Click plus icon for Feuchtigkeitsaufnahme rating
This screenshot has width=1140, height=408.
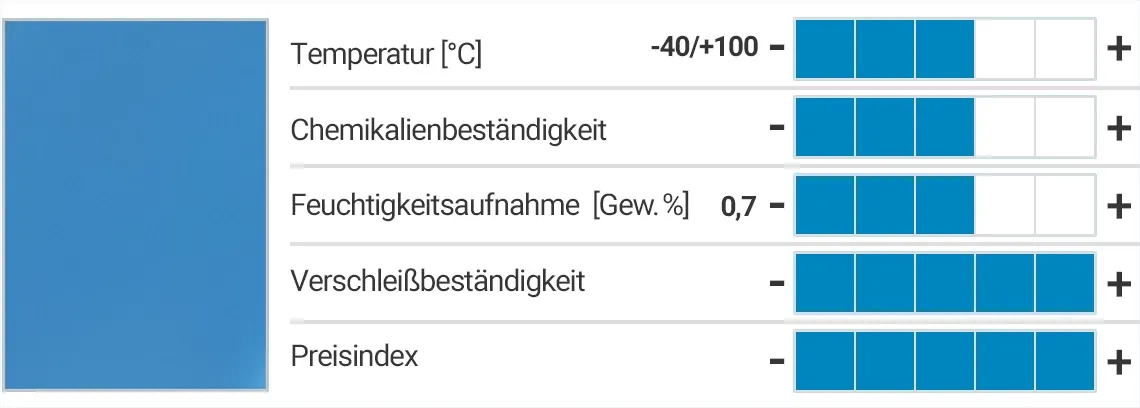(x=1119, y=206)
